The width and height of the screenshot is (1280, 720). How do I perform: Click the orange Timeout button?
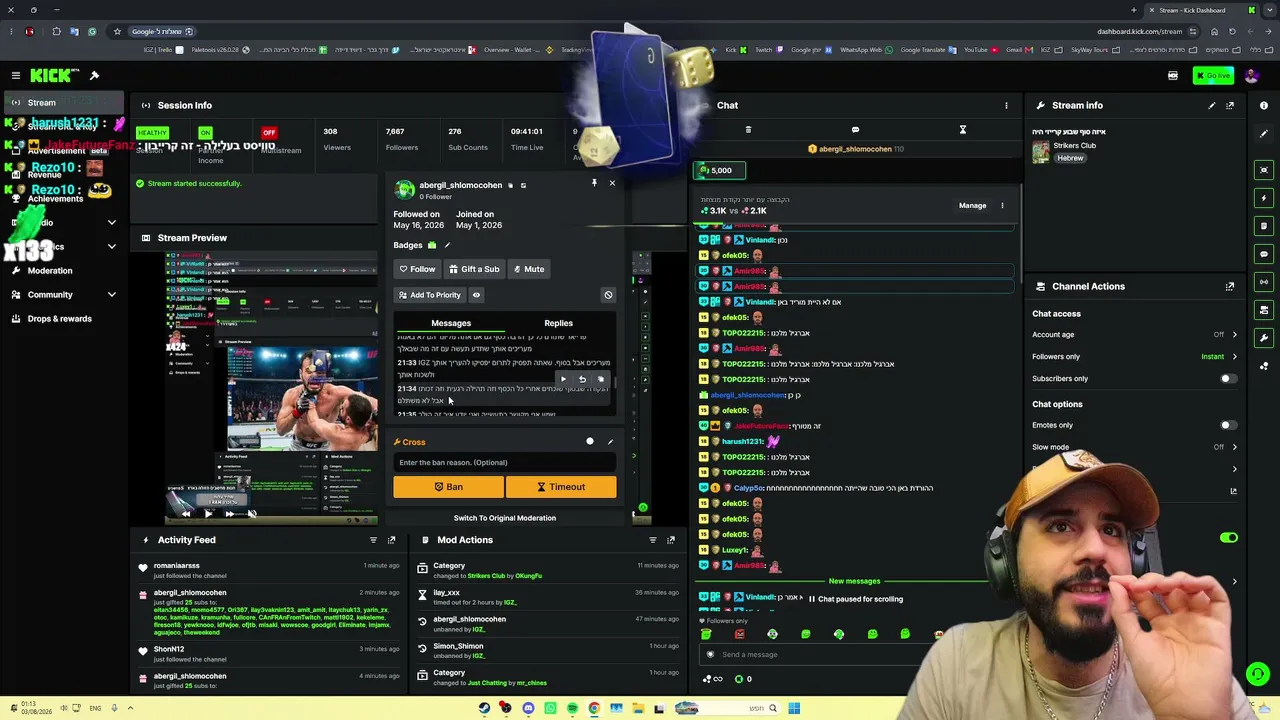click(561, 487)
